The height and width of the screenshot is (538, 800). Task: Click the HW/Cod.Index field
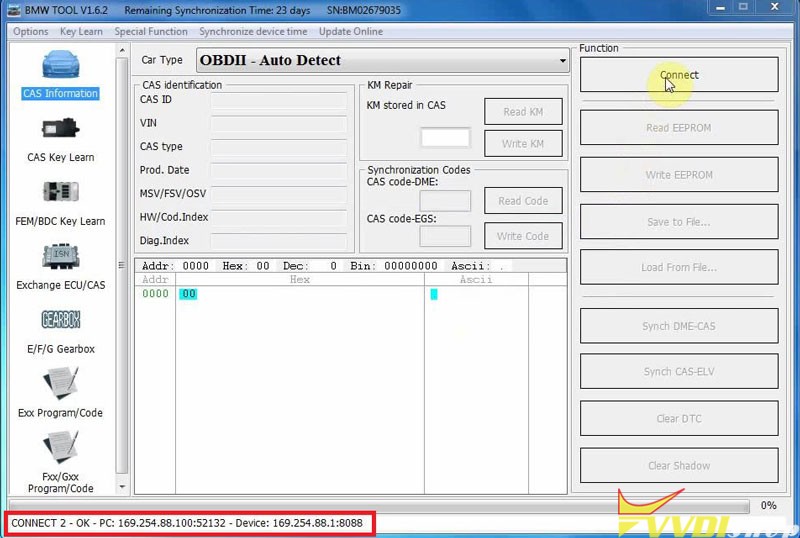tap(279, 217)
